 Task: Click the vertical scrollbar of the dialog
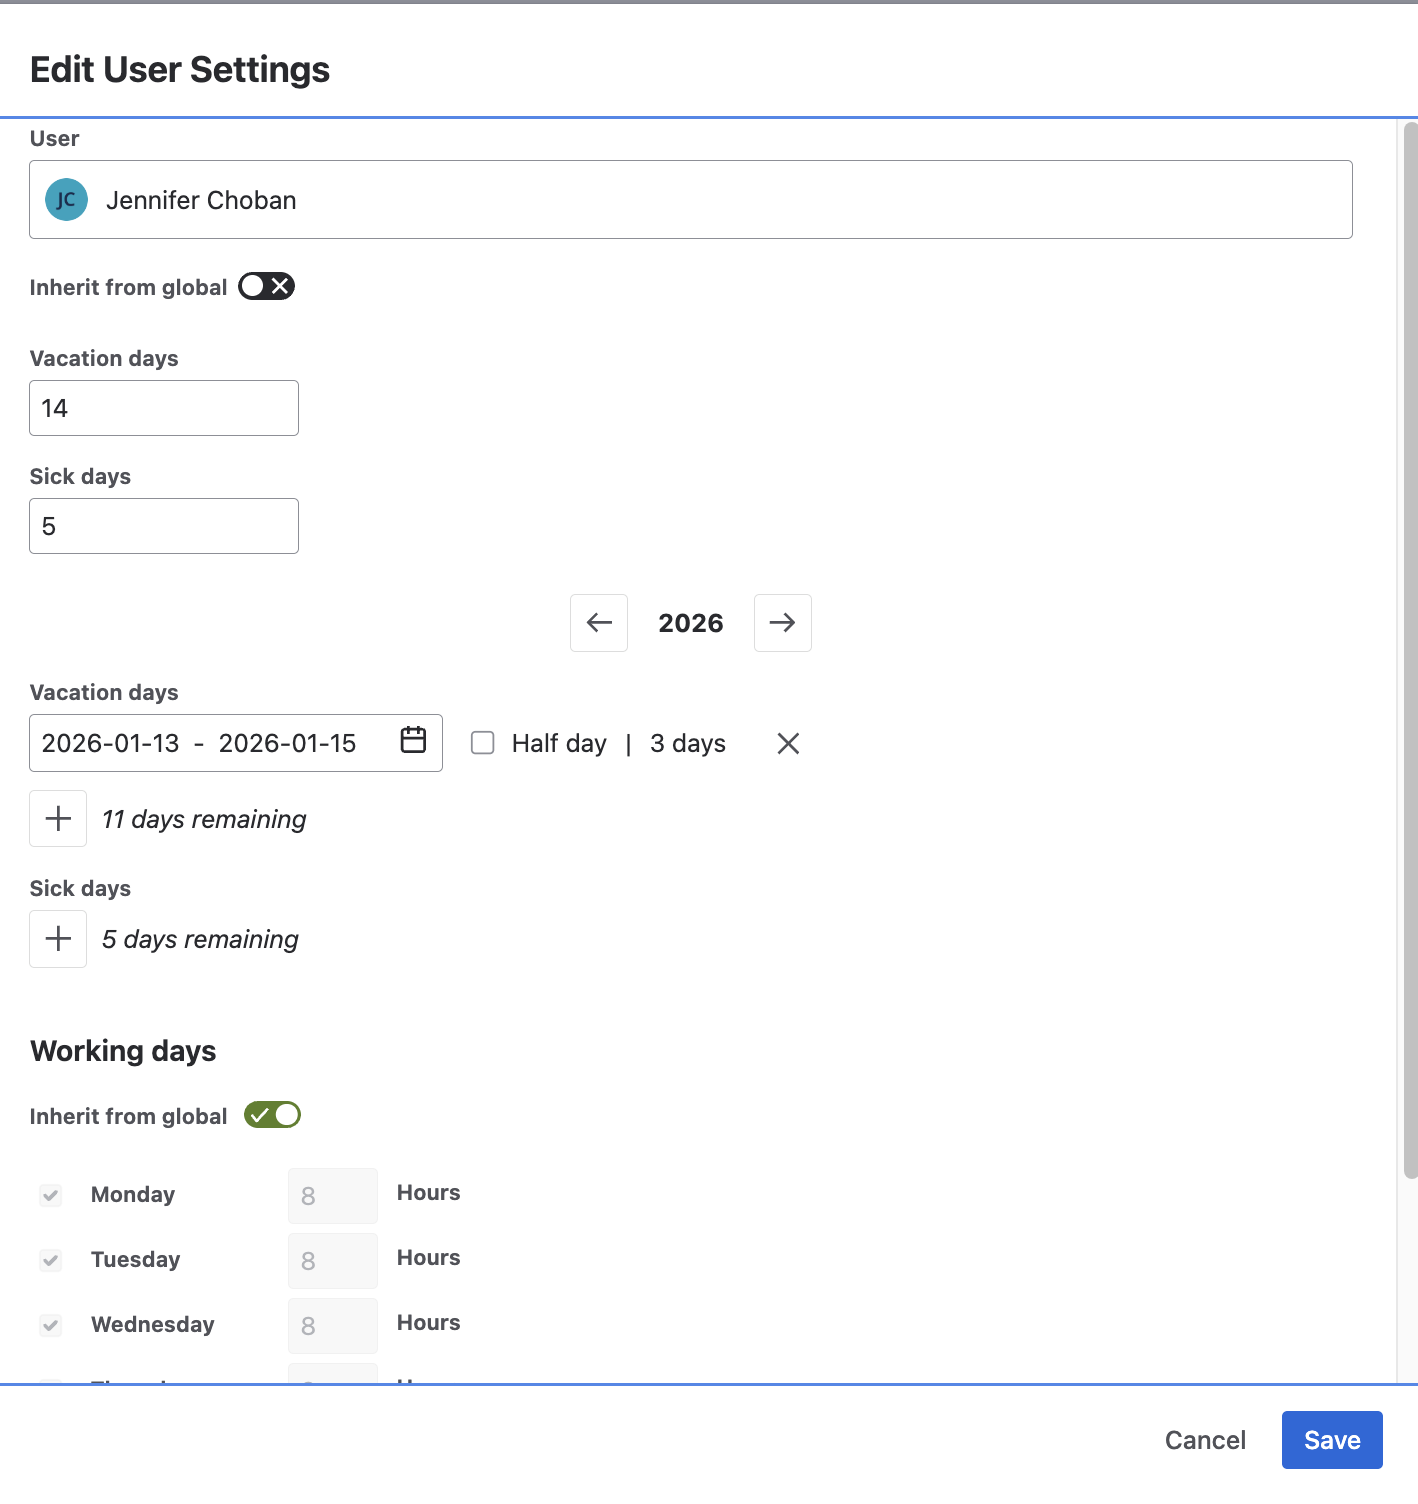click(1410, 650)
